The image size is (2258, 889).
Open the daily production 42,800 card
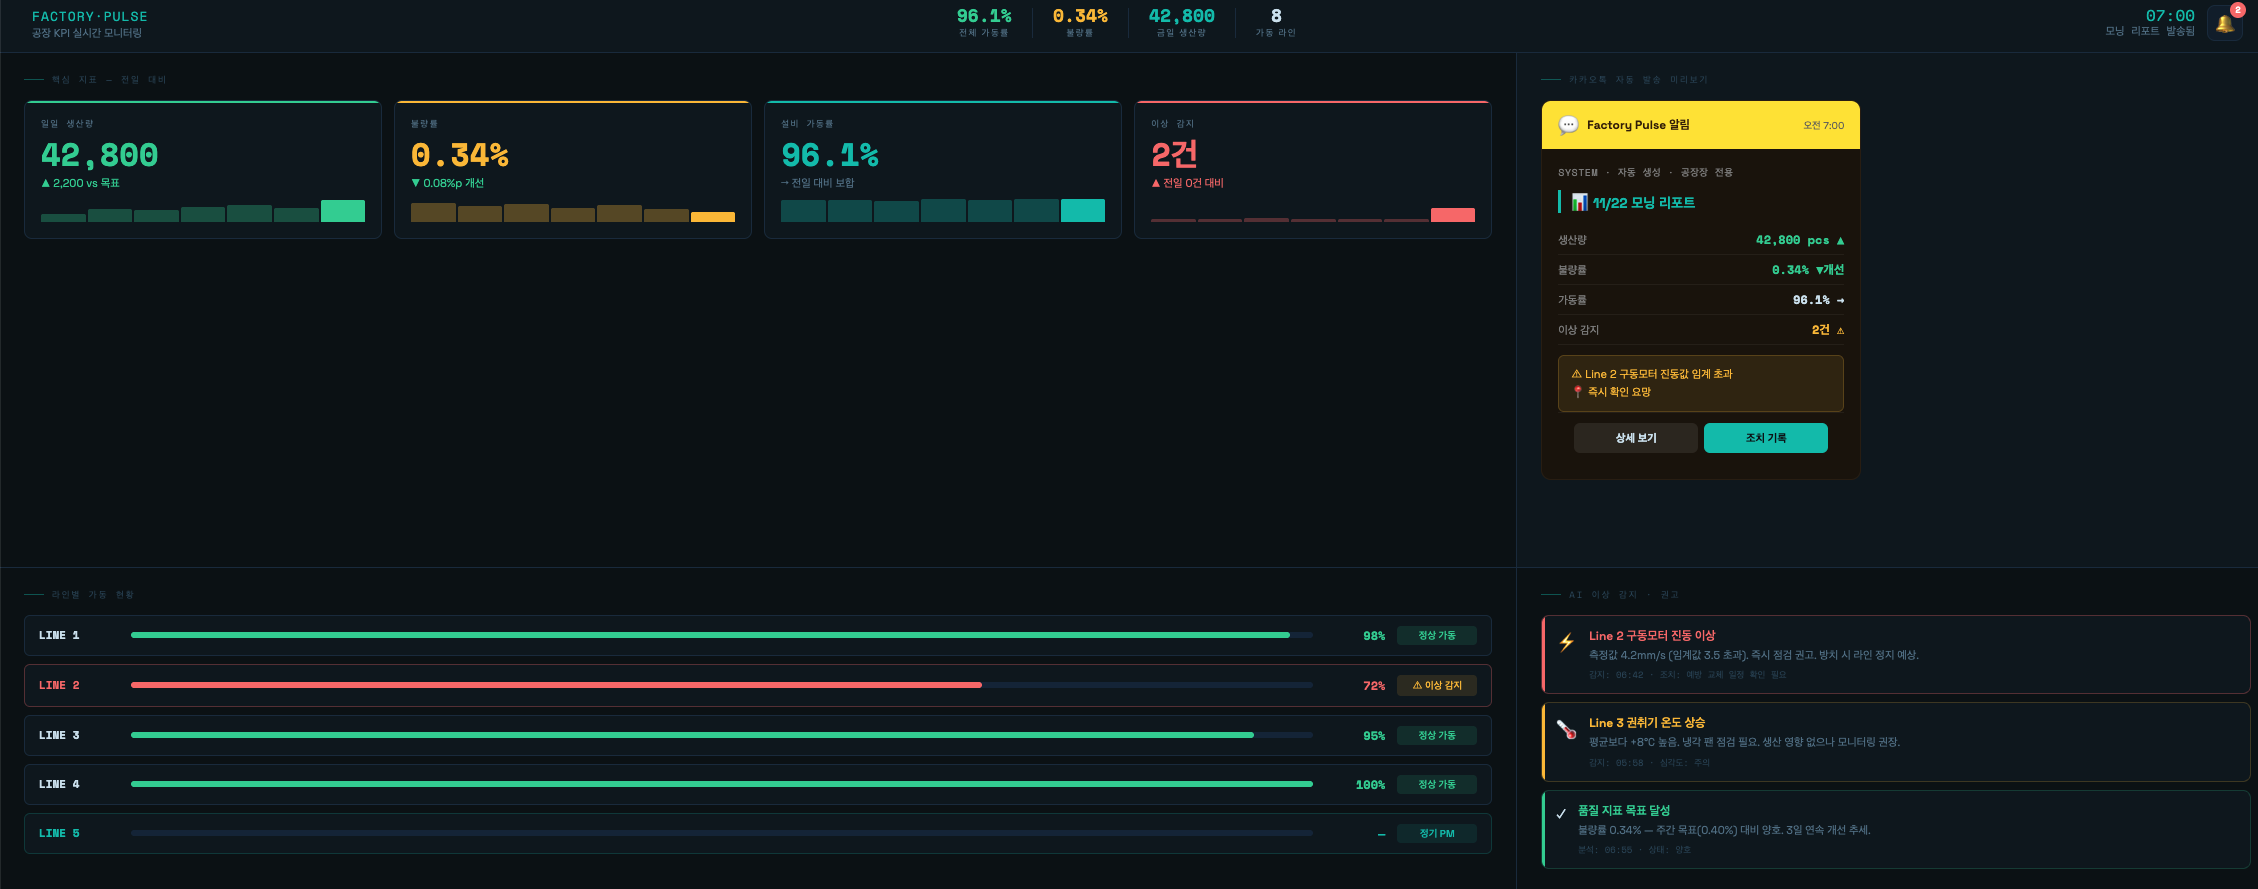[x=203, y=170]
